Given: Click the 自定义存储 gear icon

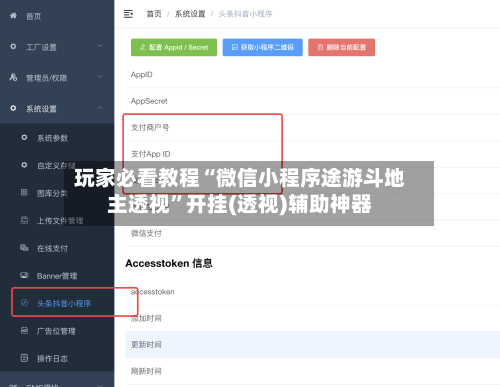Looking at the screenshot, I should pos(24,165).
